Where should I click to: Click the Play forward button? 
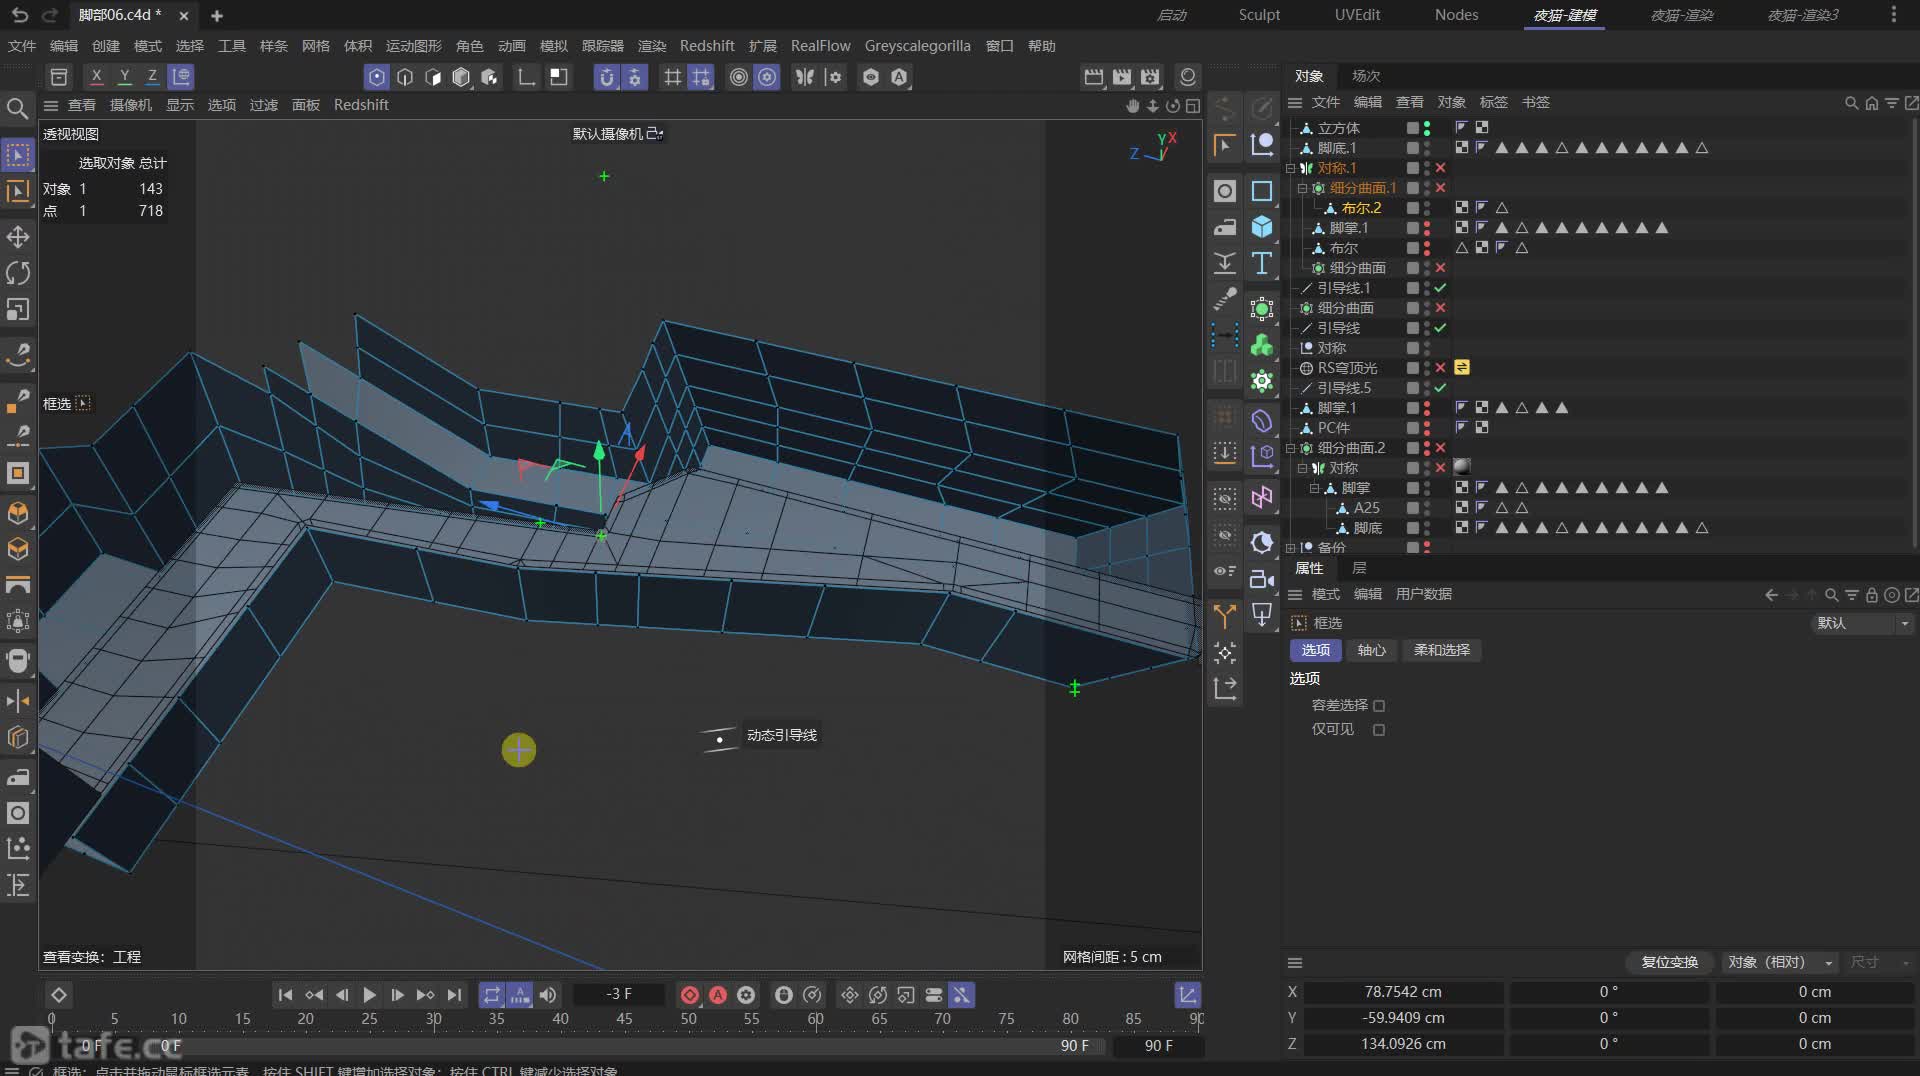pos(369,995)
